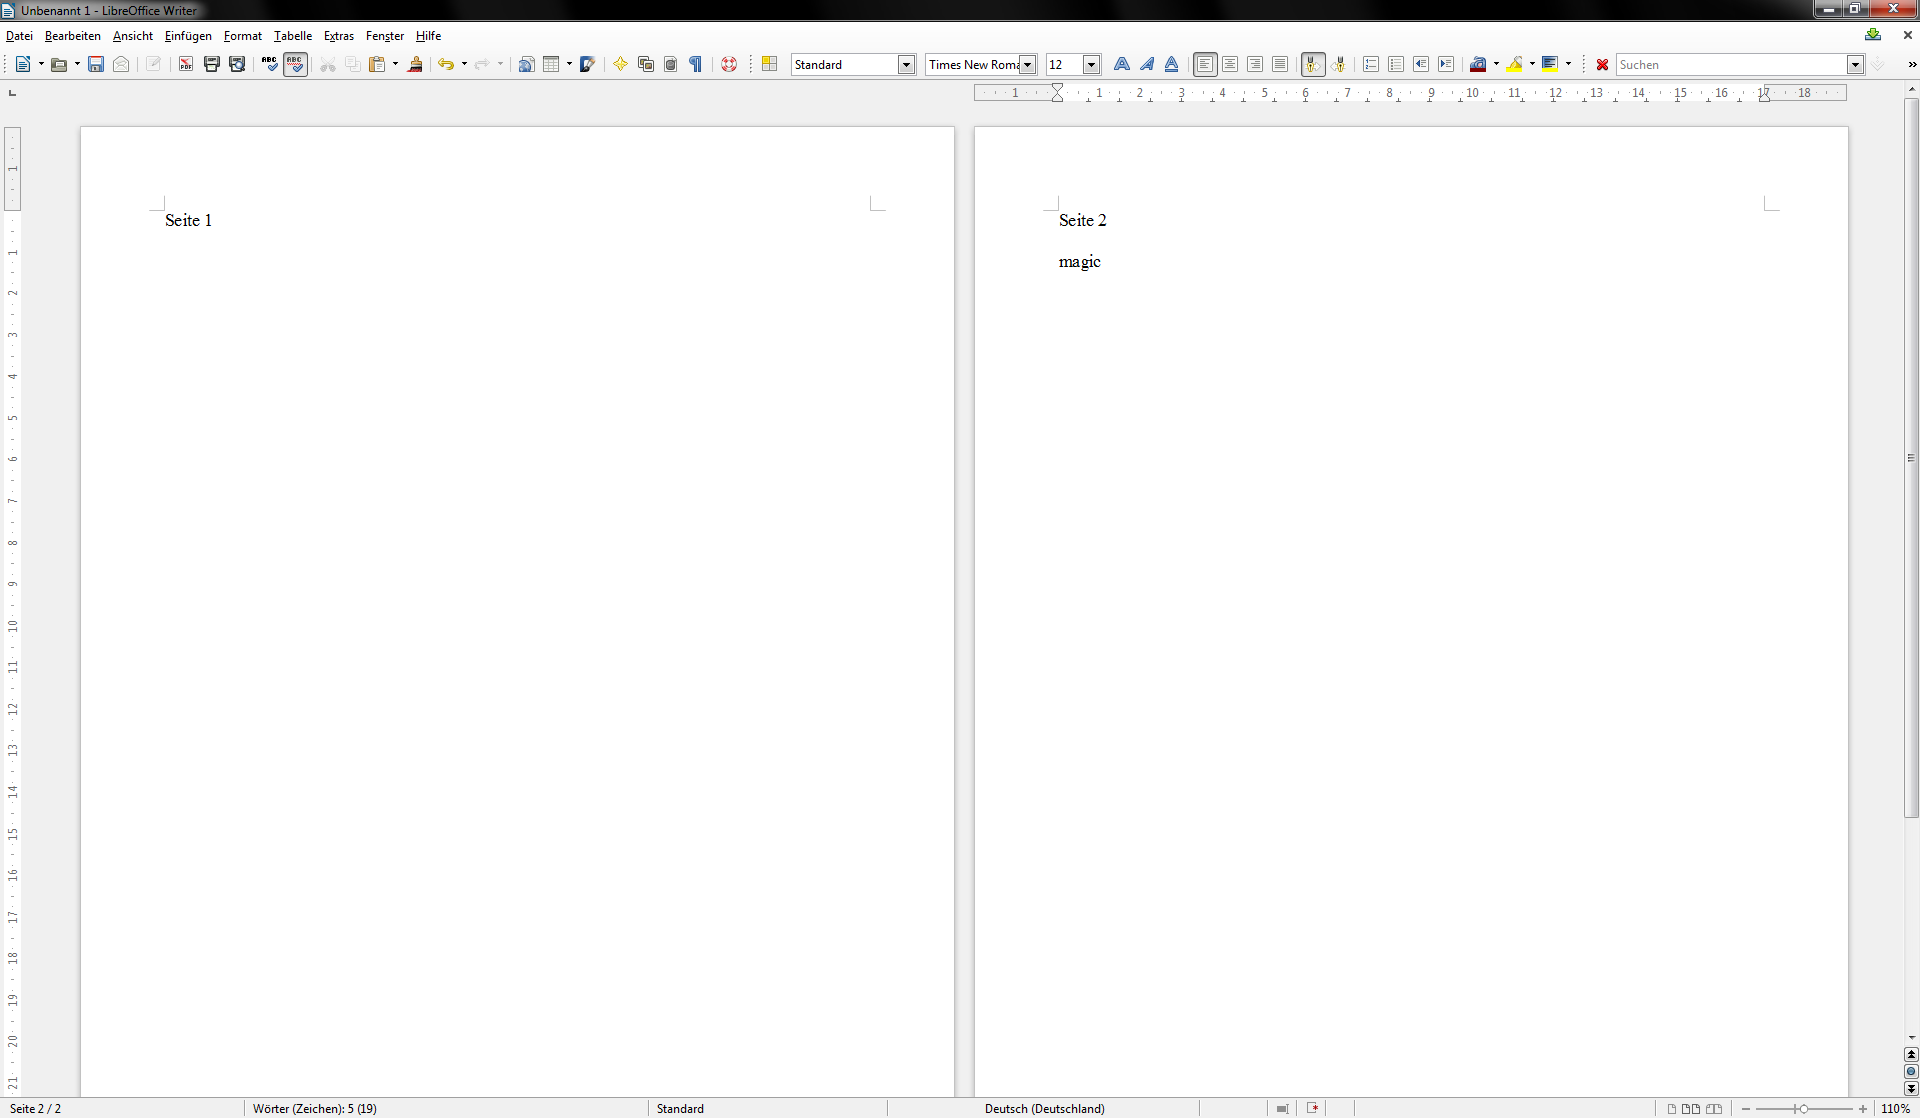Click the Decrease Indent icon
Image resolution: width=1920 pixels, height=1118 pixels.
1420,64
